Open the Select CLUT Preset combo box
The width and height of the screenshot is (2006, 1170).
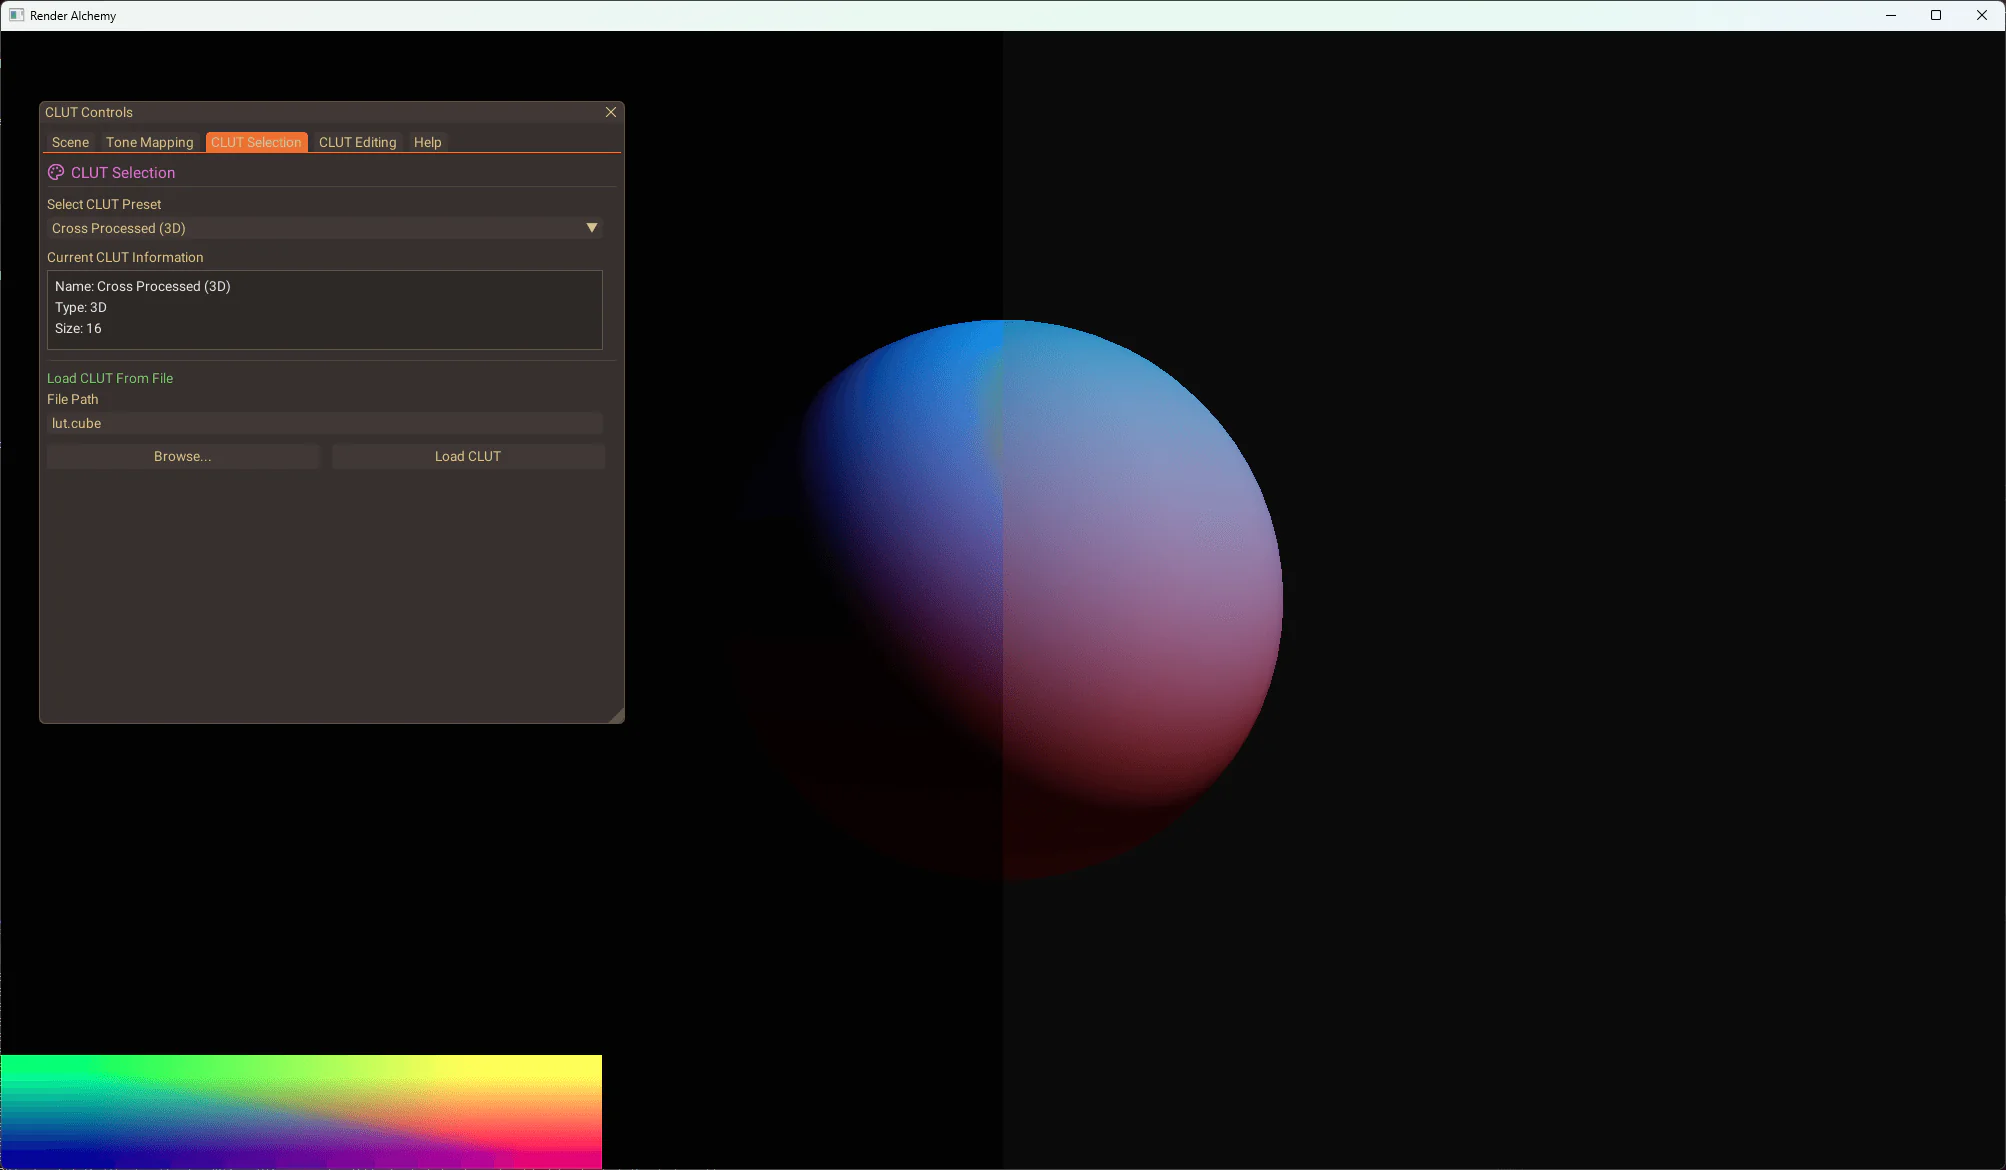click(x=324, y=228)
